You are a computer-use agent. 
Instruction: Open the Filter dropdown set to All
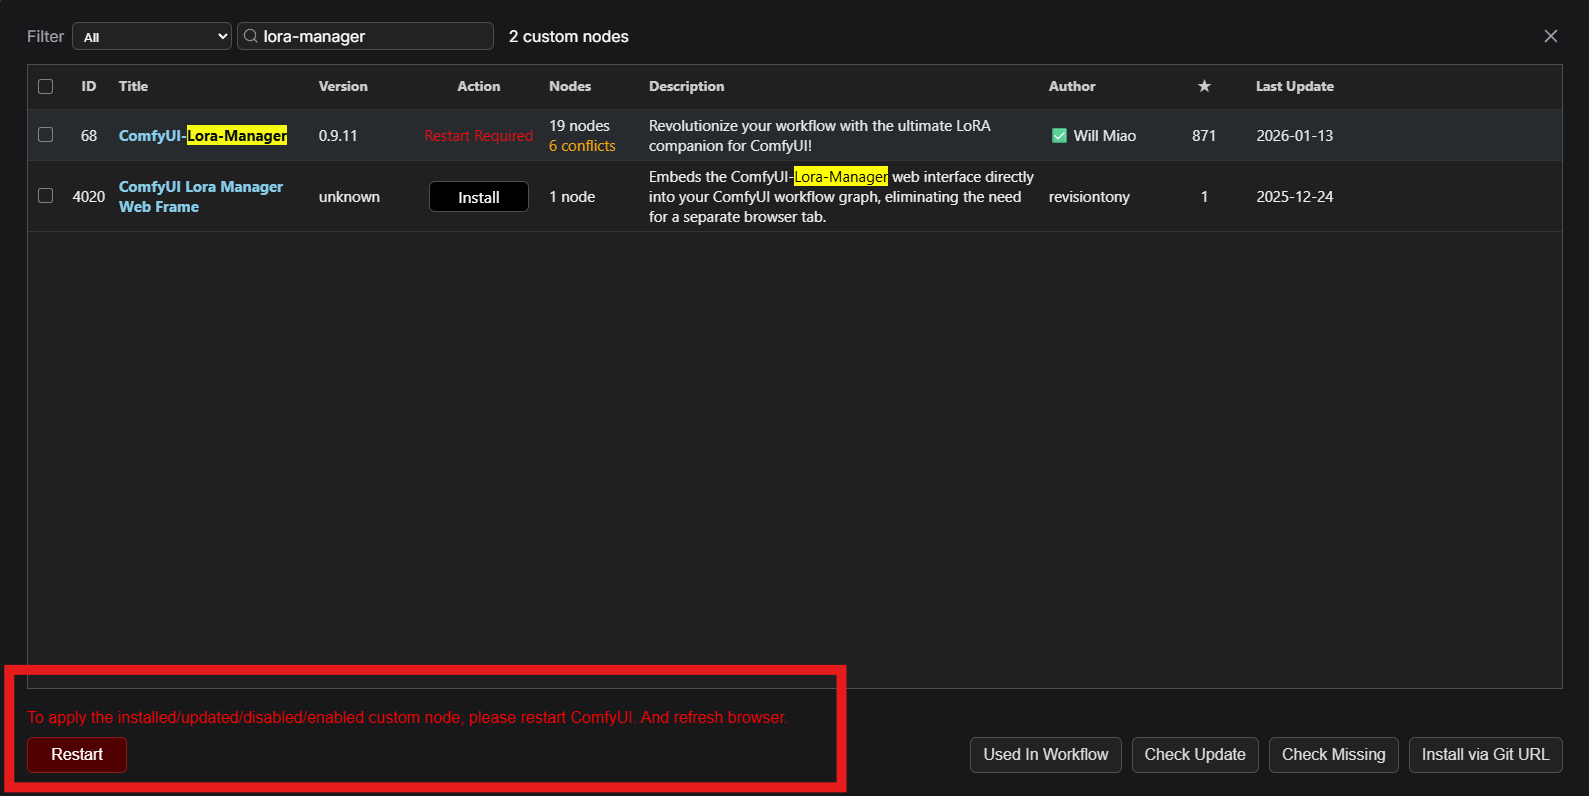coord(152,36)
